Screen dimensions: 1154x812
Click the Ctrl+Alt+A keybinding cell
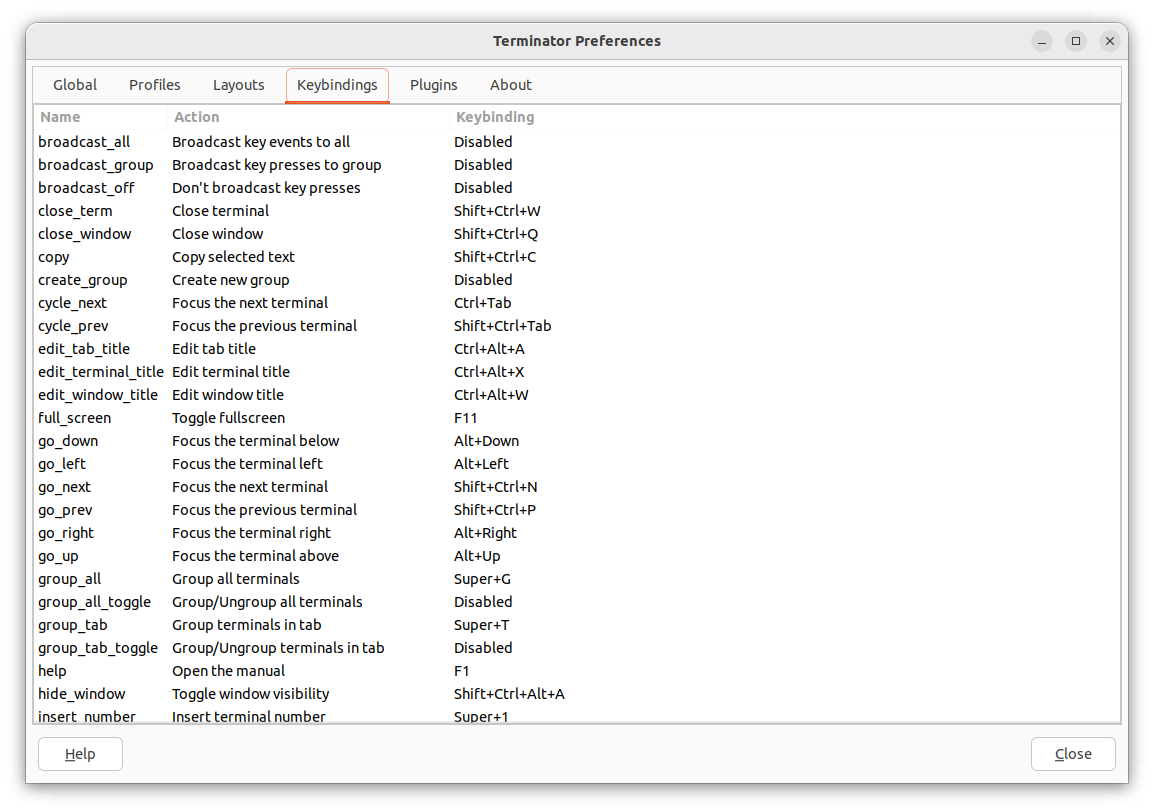(489, 349)
